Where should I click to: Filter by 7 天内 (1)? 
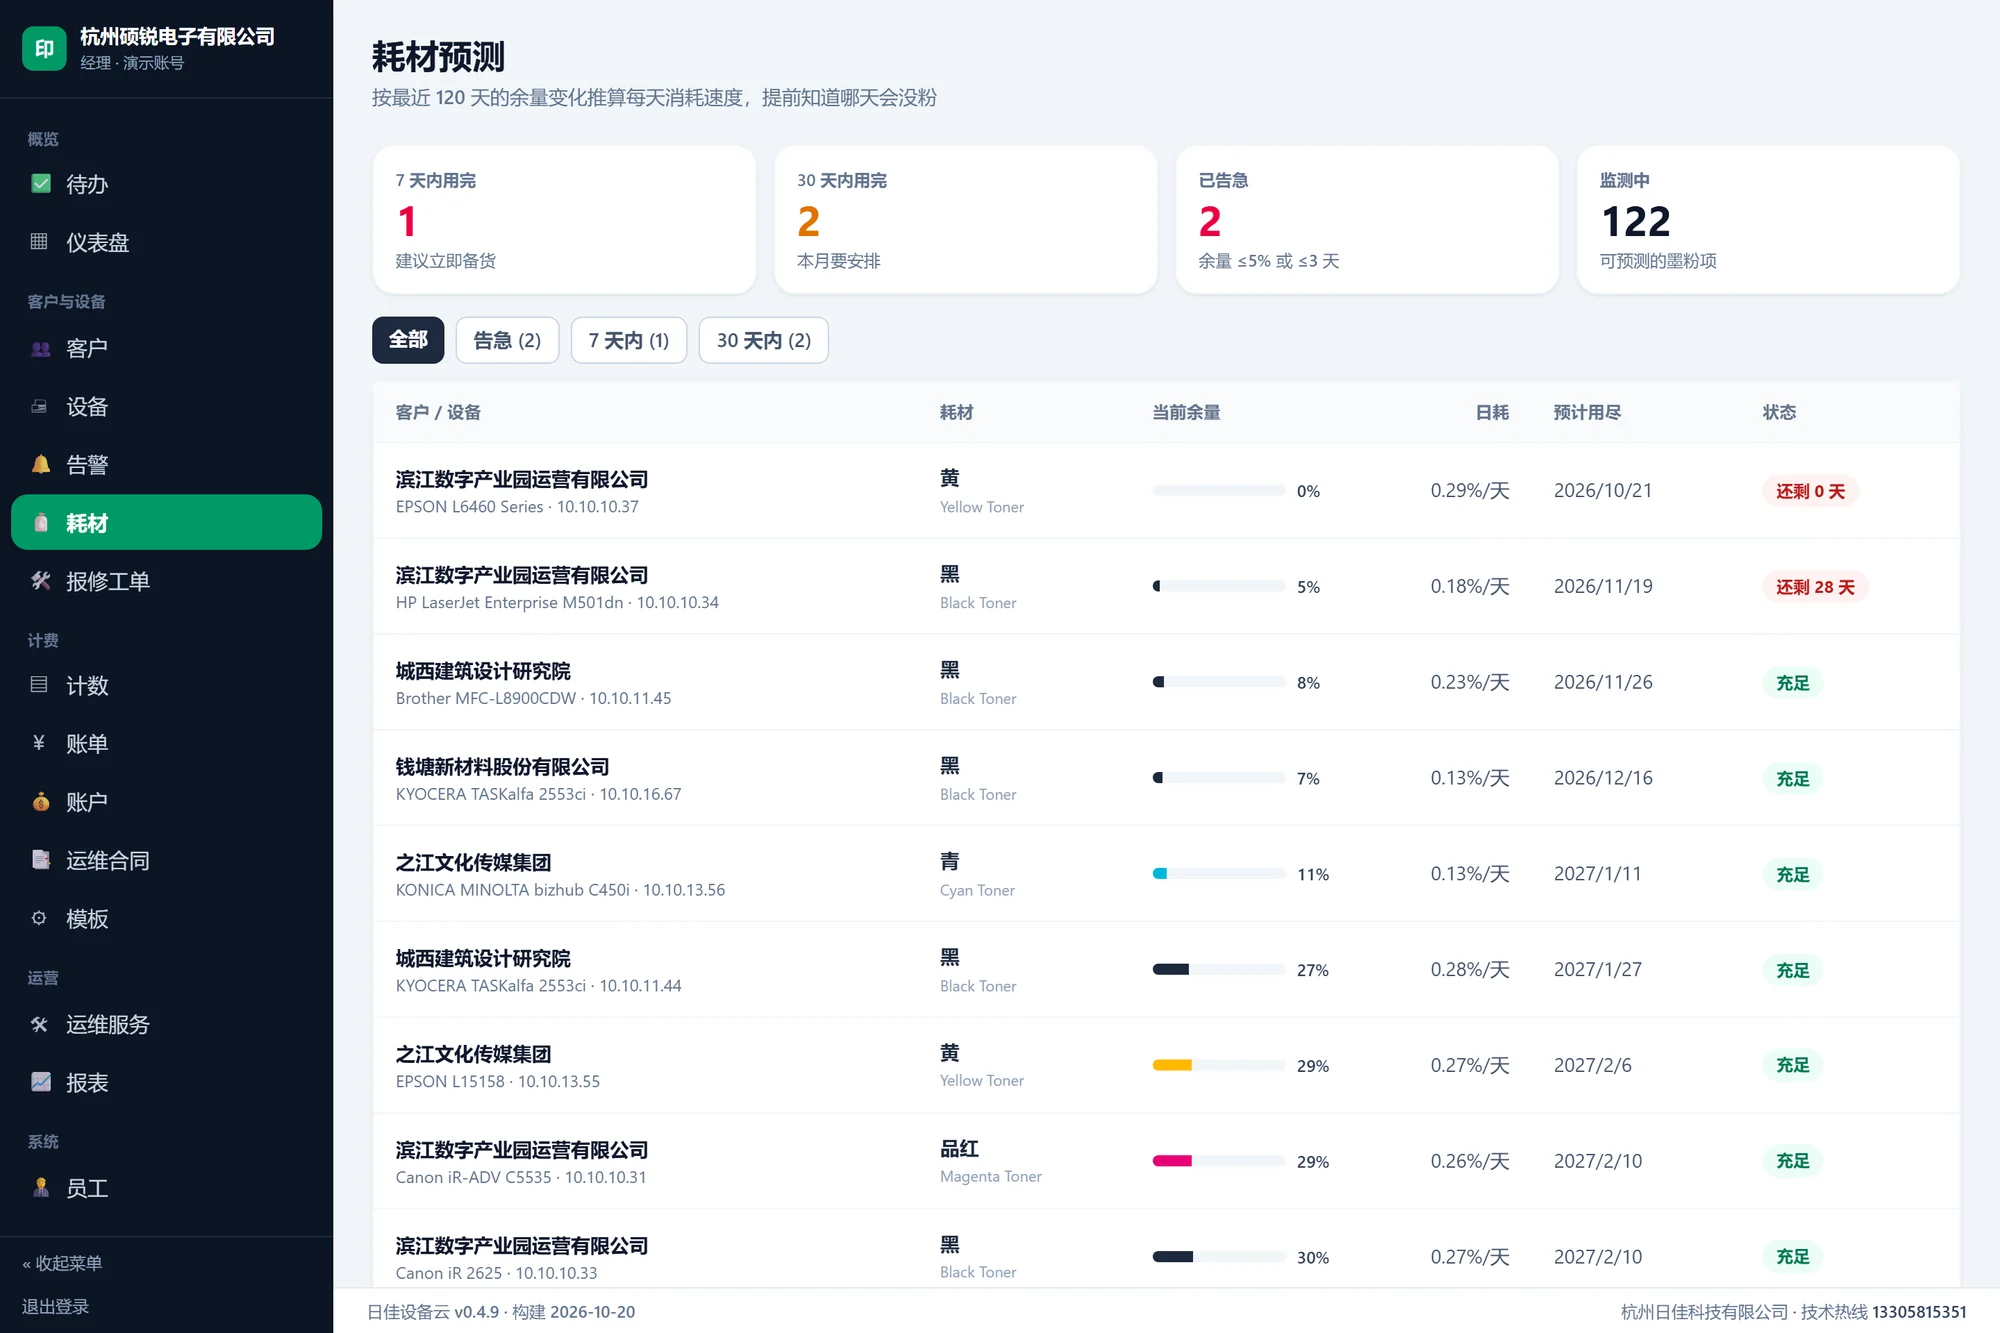(629, 340)
